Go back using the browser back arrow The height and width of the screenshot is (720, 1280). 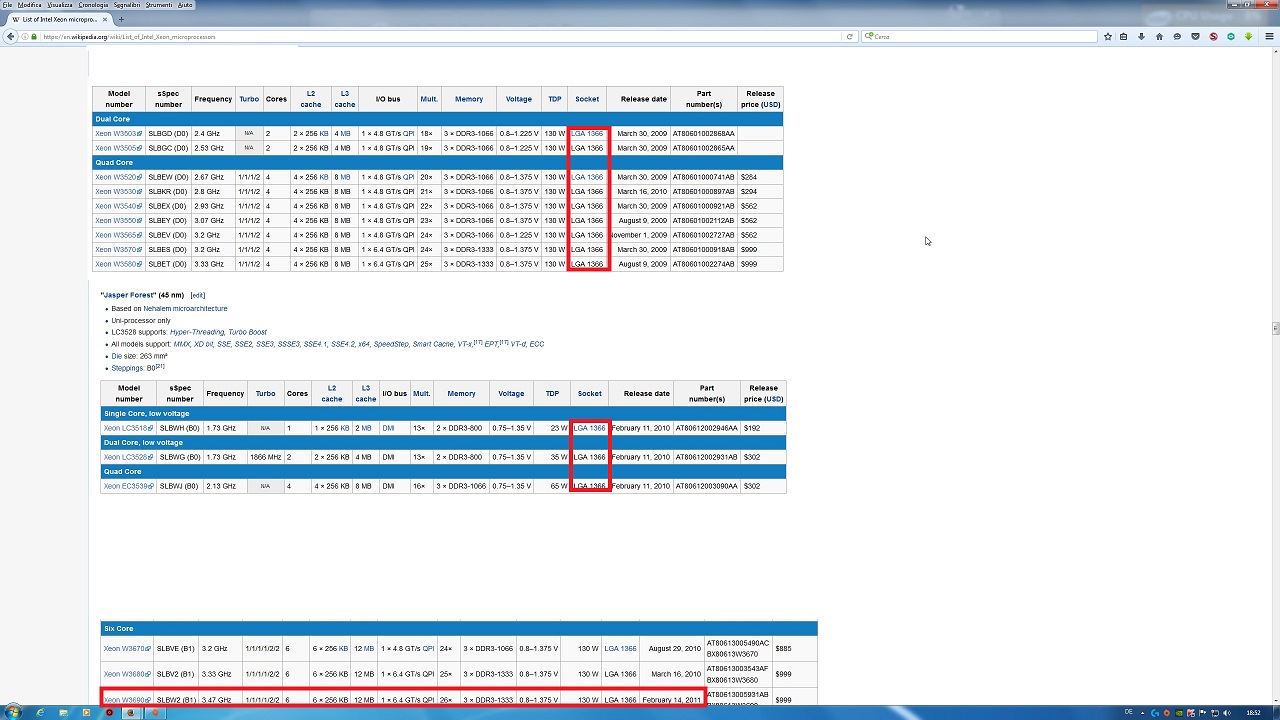[x=11, y=36]
